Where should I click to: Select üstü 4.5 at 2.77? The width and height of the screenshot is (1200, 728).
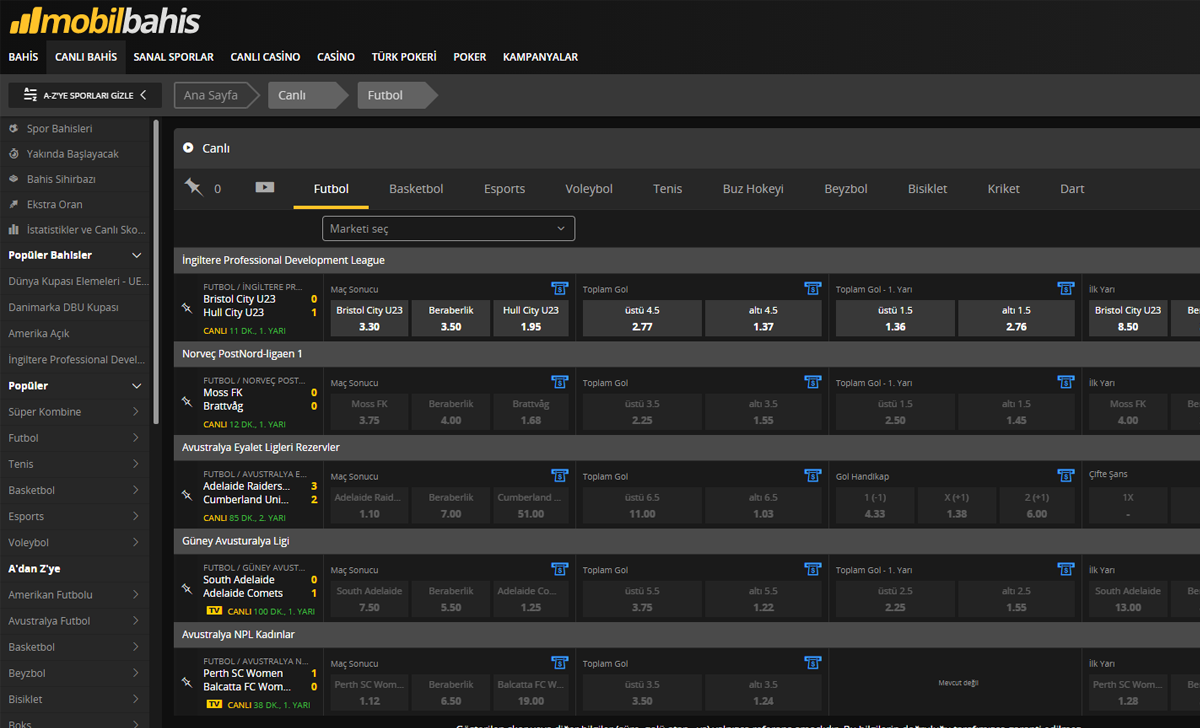pyautogui.click(x=642, y=319)
